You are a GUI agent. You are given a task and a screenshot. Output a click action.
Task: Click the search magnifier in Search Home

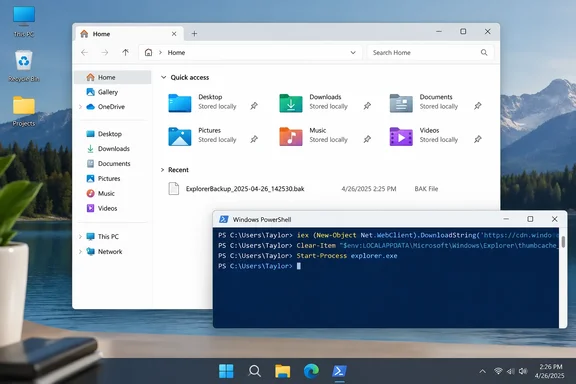coord(484,53)
